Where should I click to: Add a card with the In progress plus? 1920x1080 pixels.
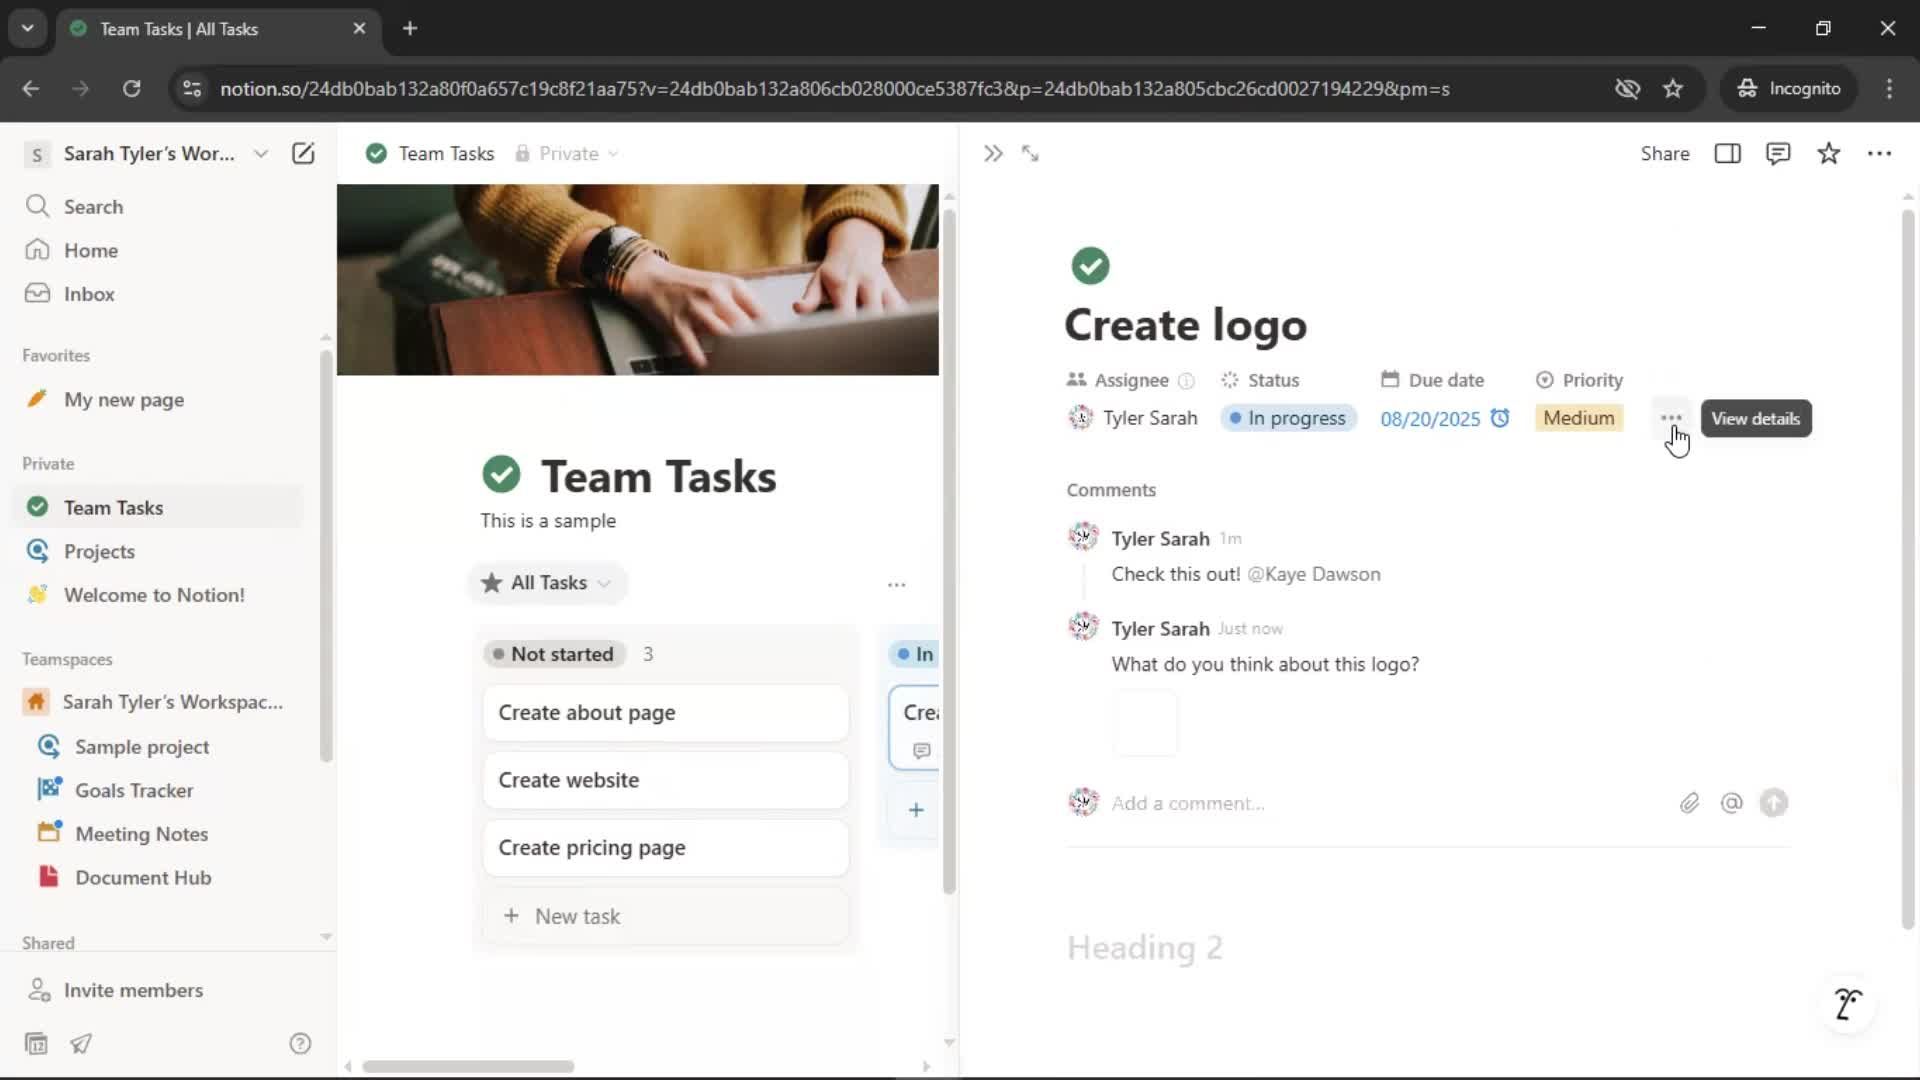916,810
